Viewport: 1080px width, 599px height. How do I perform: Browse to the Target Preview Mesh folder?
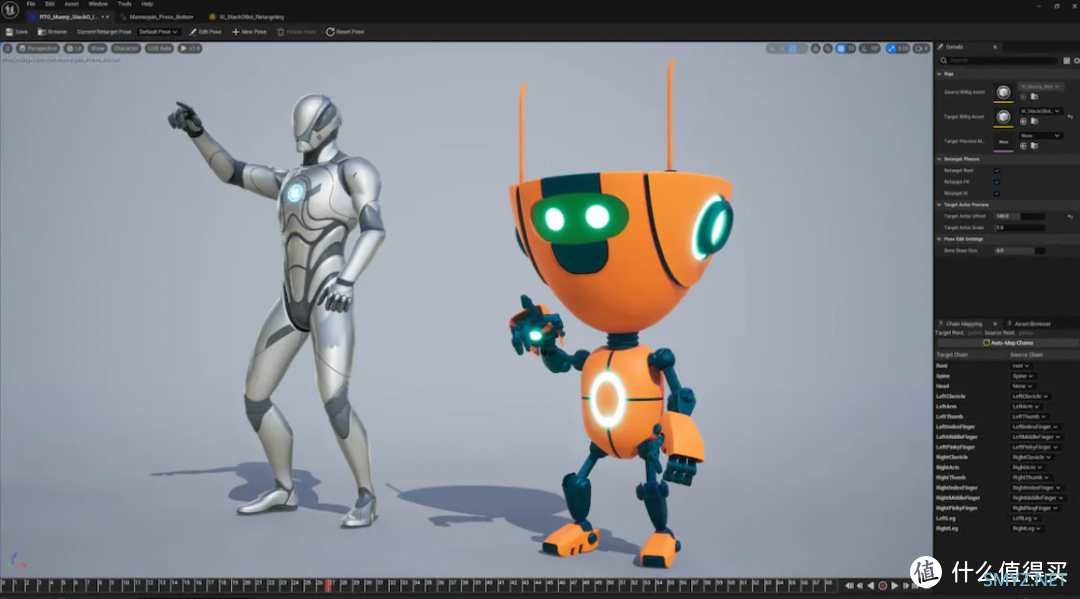[x=1034, y=146]
